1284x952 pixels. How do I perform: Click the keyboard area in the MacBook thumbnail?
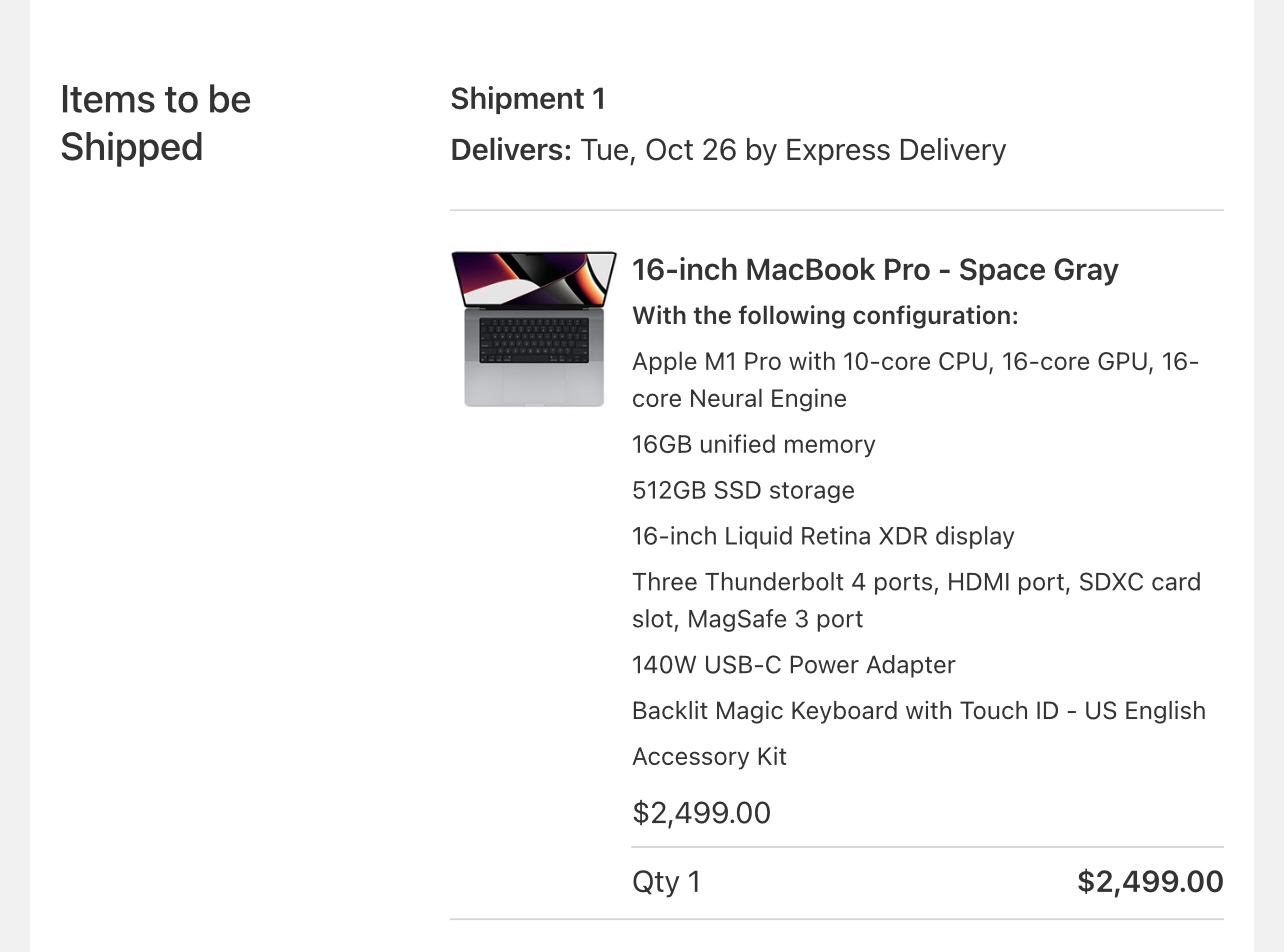click(x=534, y=340)
